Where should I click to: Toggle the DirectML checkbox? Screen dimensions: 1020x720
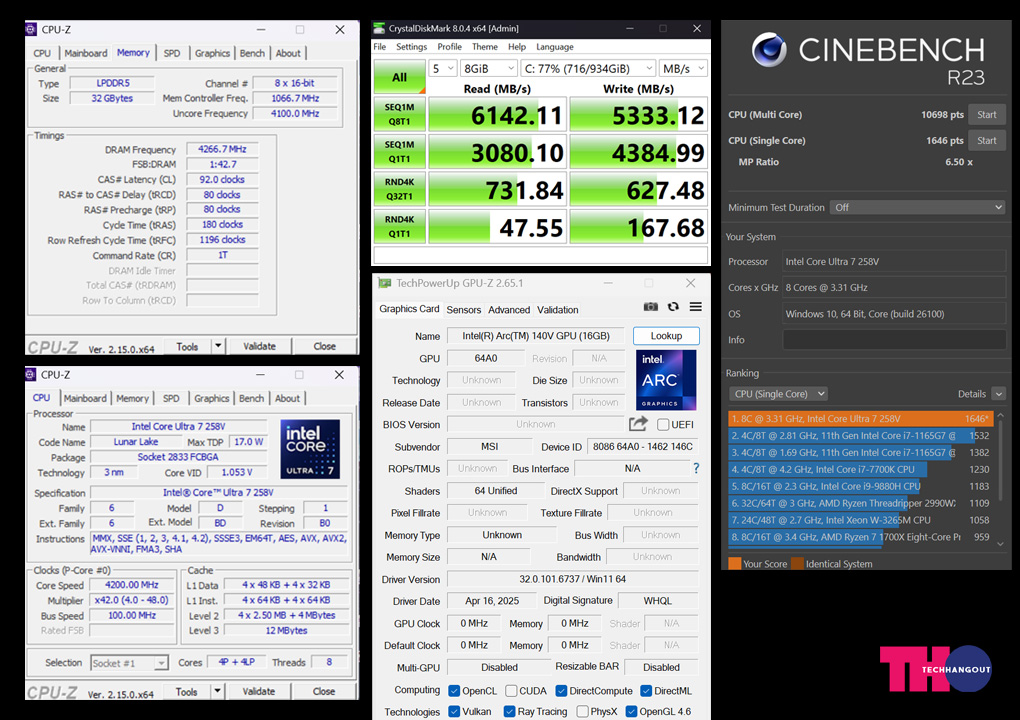point(646,691)
